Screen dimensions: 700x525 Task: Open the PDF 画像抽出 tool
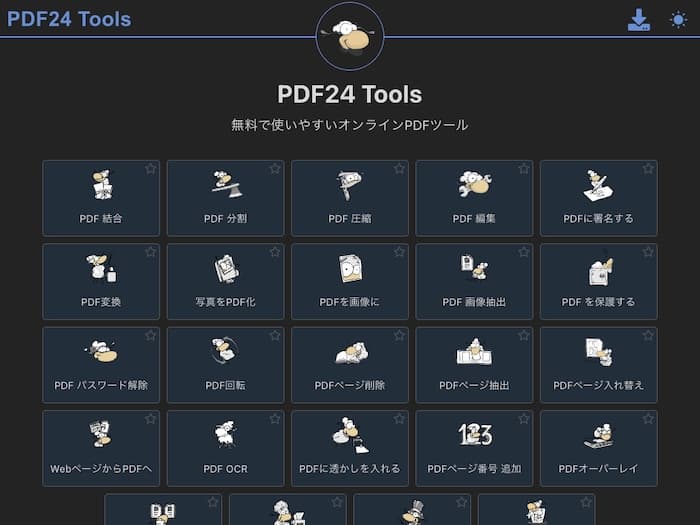click(474, 282)
